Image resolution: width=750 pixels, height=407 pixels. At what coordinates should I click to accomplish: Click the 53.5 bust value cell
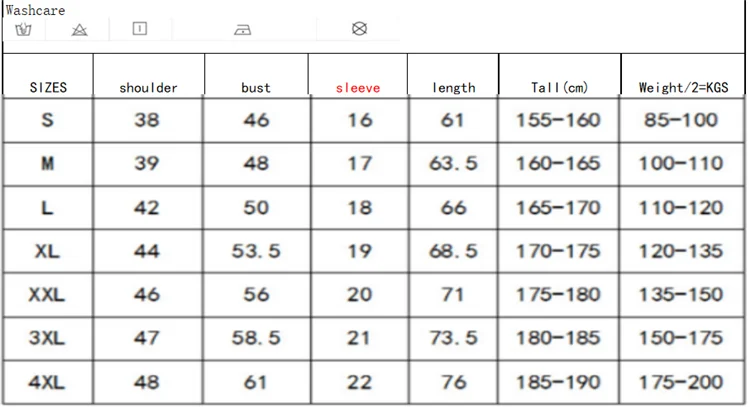point(256,252)
